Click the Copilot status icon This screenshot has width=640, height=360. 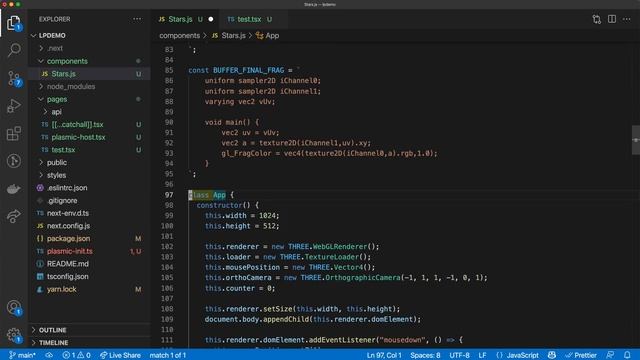pyautogui.click(x=552, y=355)
